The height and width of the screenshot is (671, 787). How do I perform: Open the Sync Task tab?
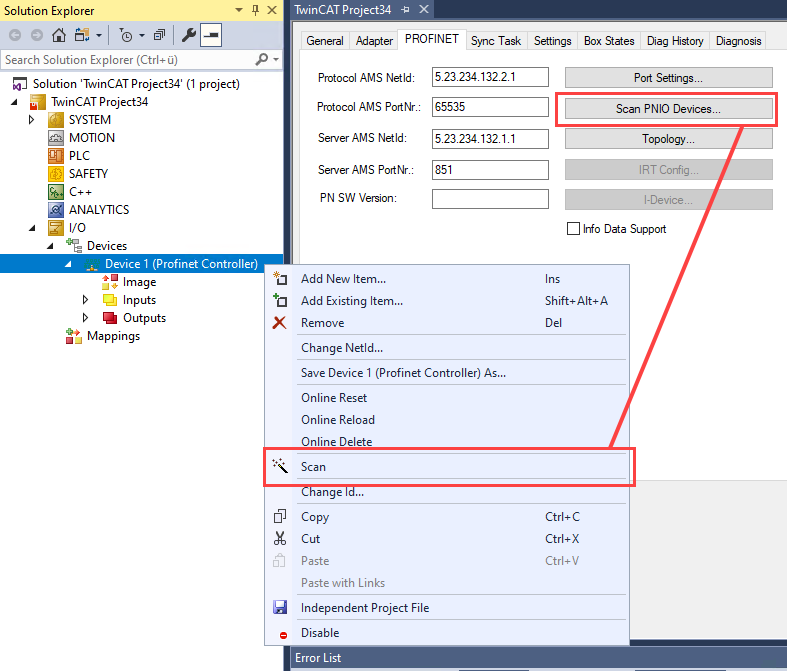pos(495,41)
